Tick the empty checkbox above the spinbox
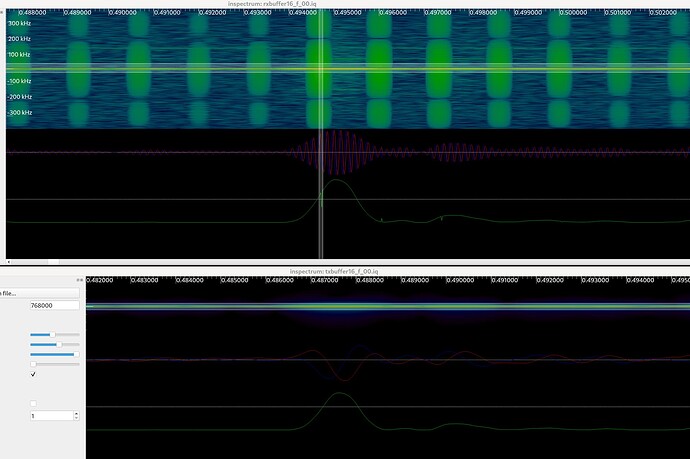This screenshot has height=459, width=690. (33, 404)
